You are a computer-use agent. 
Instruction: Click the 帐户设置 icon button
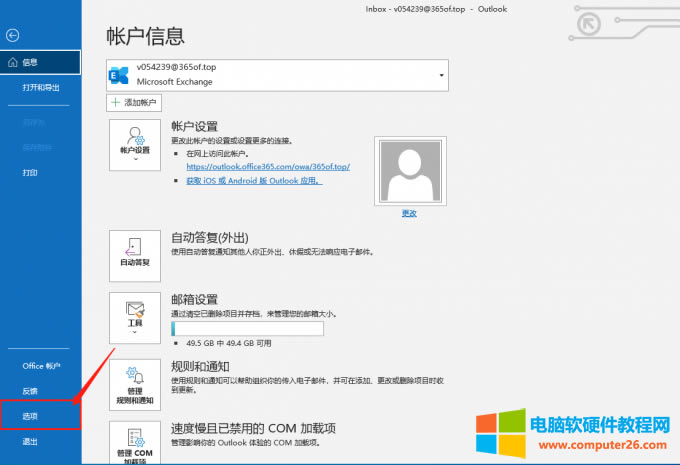[134, 138]
